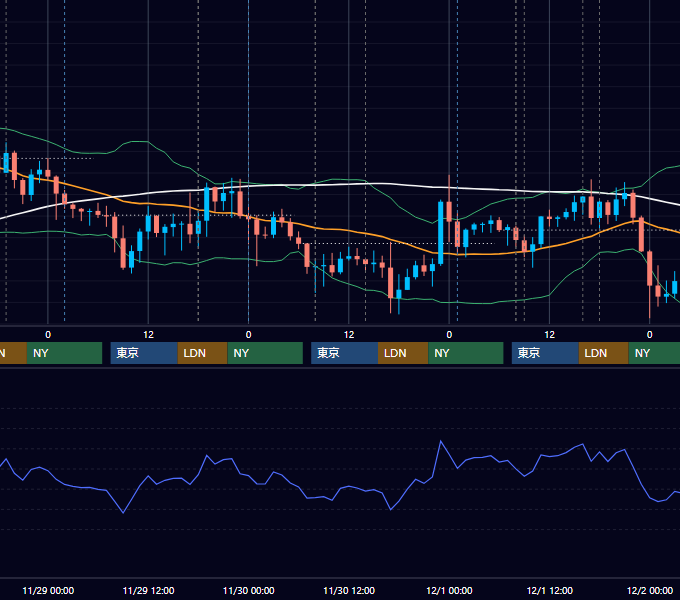
Task: Click the 12/2 00:00 date label
Action: point(650,590)
